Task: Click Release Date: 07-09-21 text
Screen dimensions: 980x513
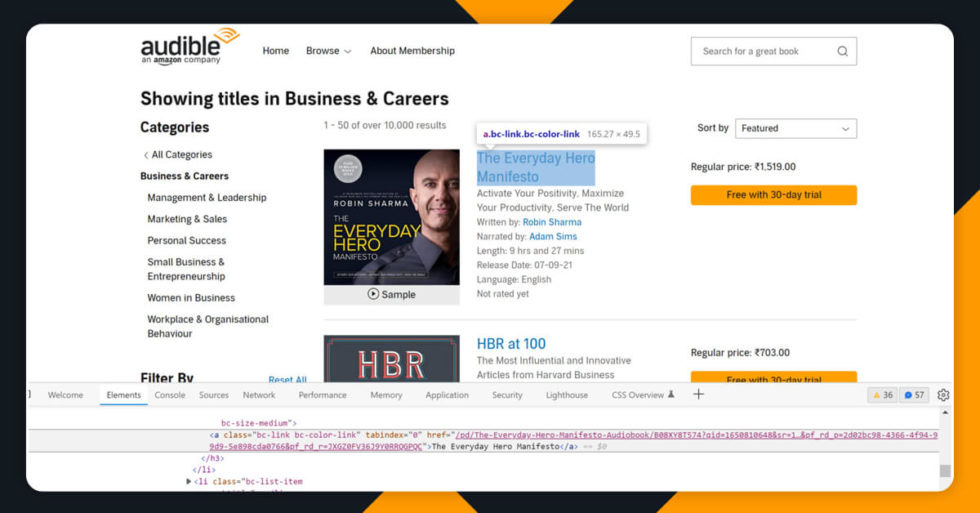Action: tap(524, 265)
